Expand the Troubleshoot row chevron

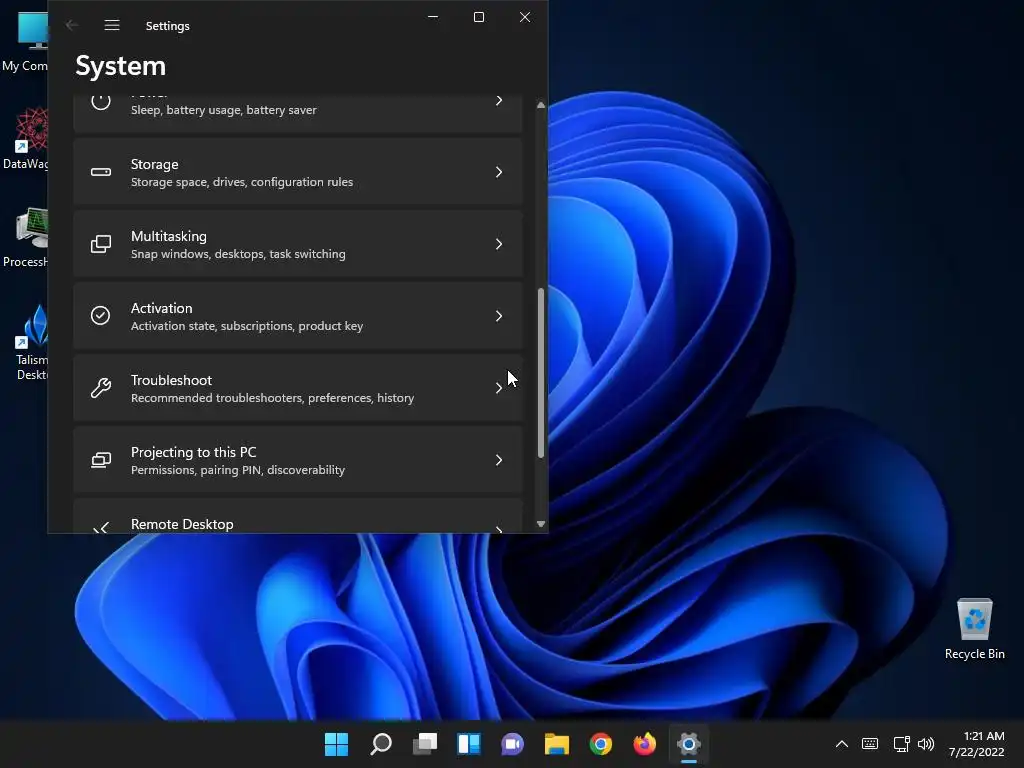coord(499,388)
